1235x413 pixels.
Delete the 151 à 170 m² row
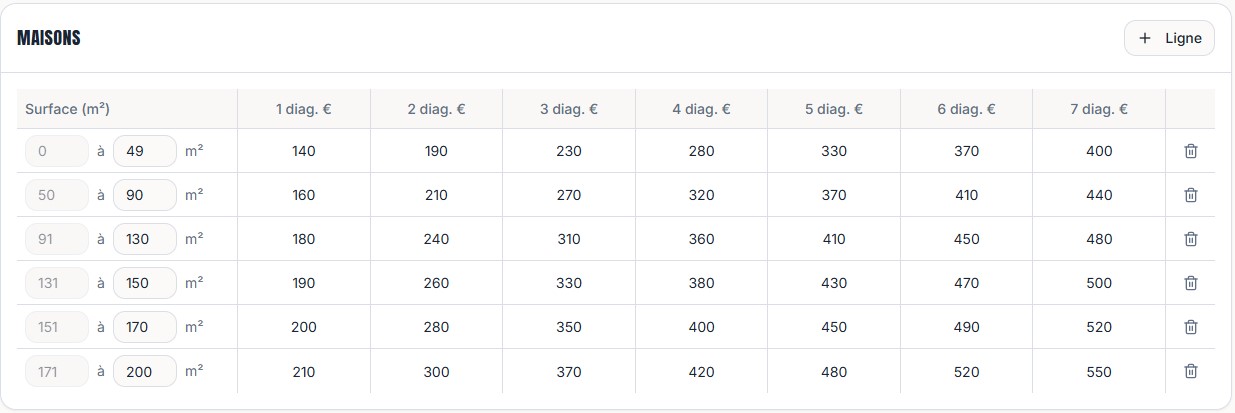(x=1190, y=327)
